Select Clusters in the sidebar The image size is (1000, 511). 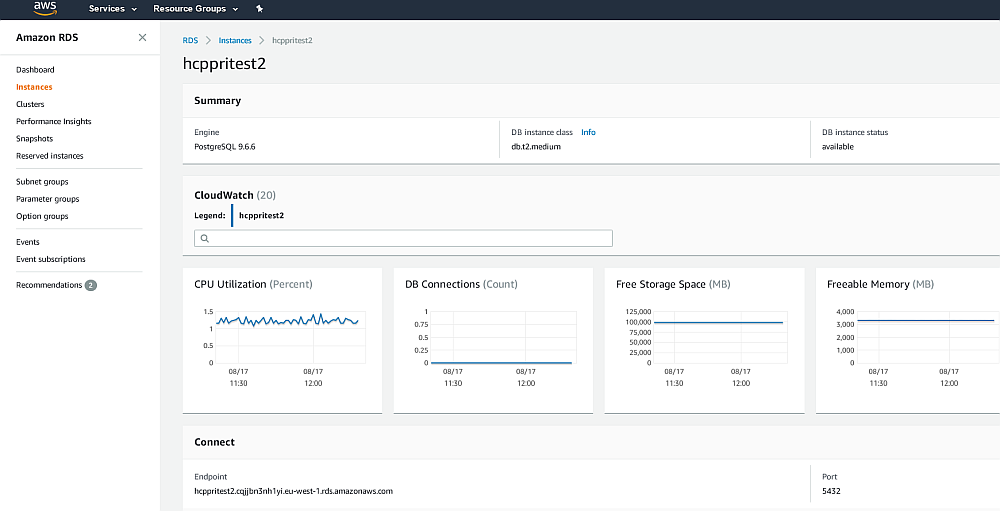pyautogui.click(x=30, y=104)
